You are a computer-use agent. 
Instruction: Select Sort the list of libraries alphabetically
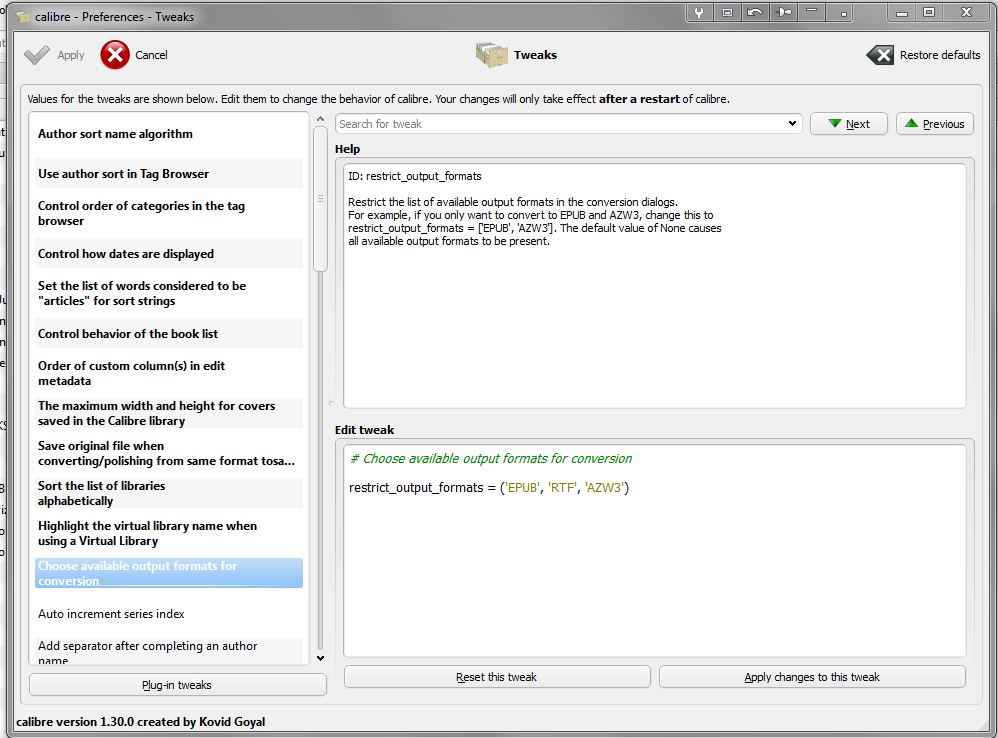pos(169,493)
